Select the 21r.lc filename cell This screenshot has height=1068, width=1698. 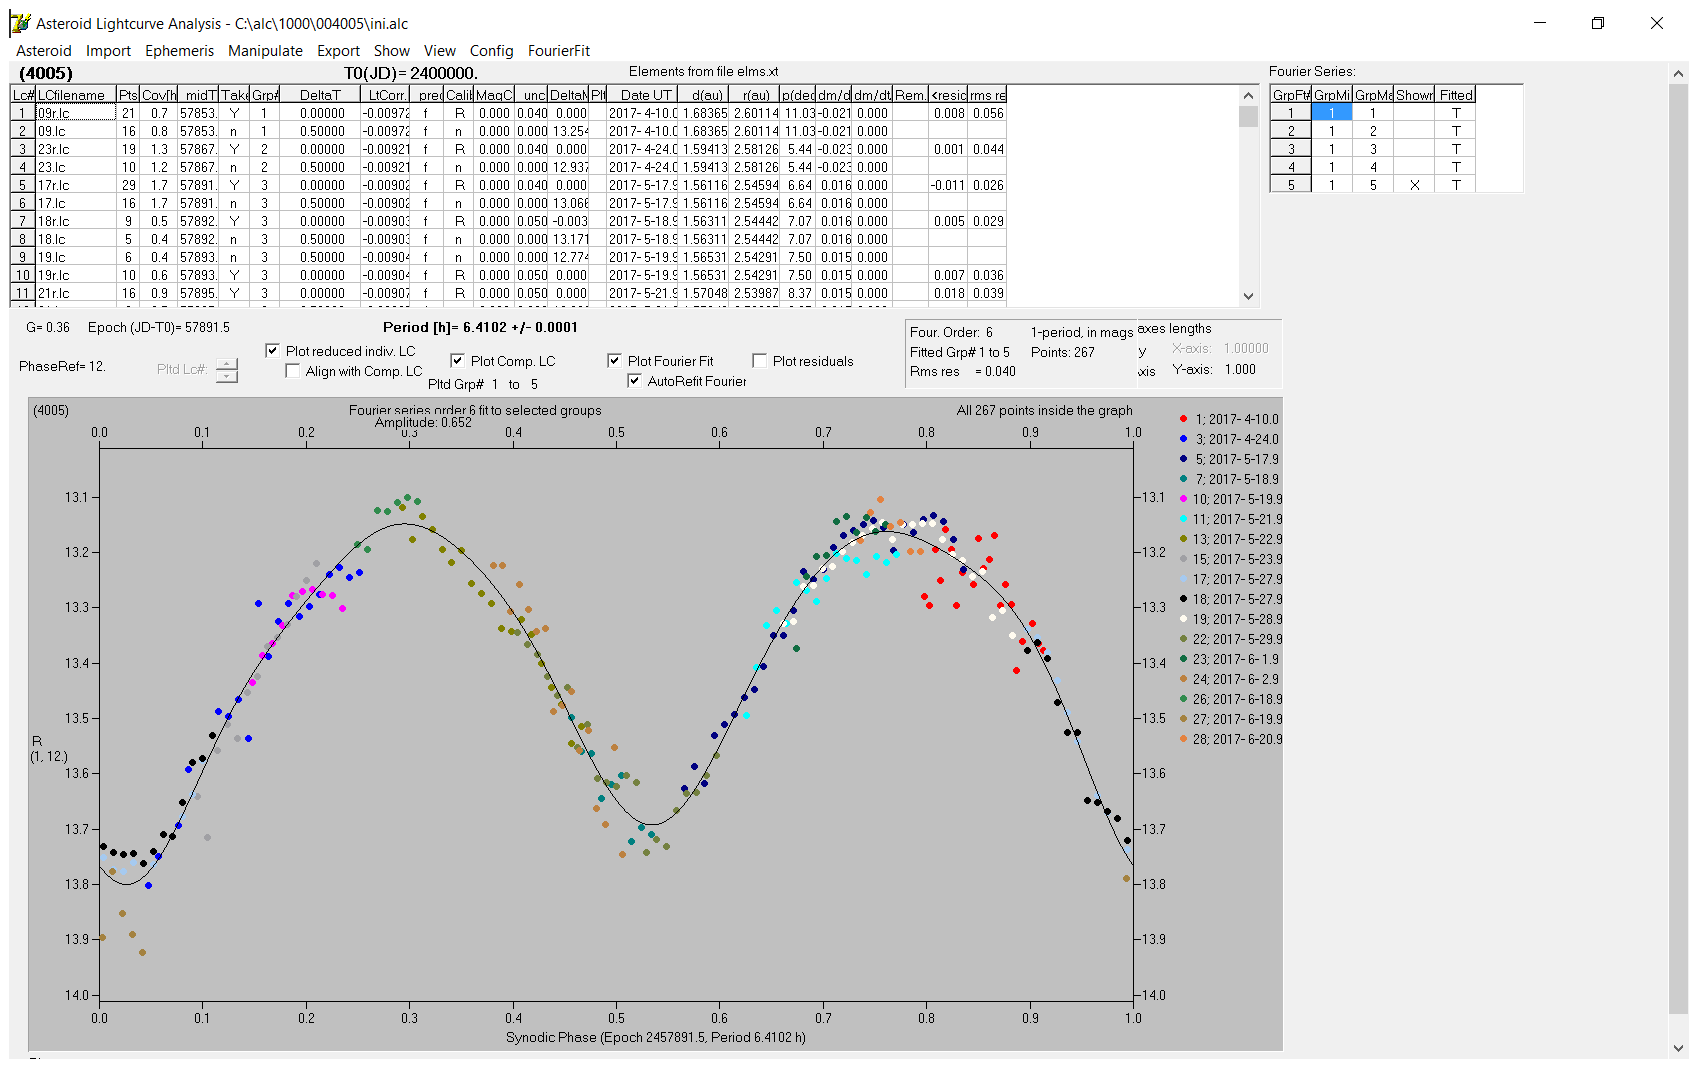click(x=76, y=293)
